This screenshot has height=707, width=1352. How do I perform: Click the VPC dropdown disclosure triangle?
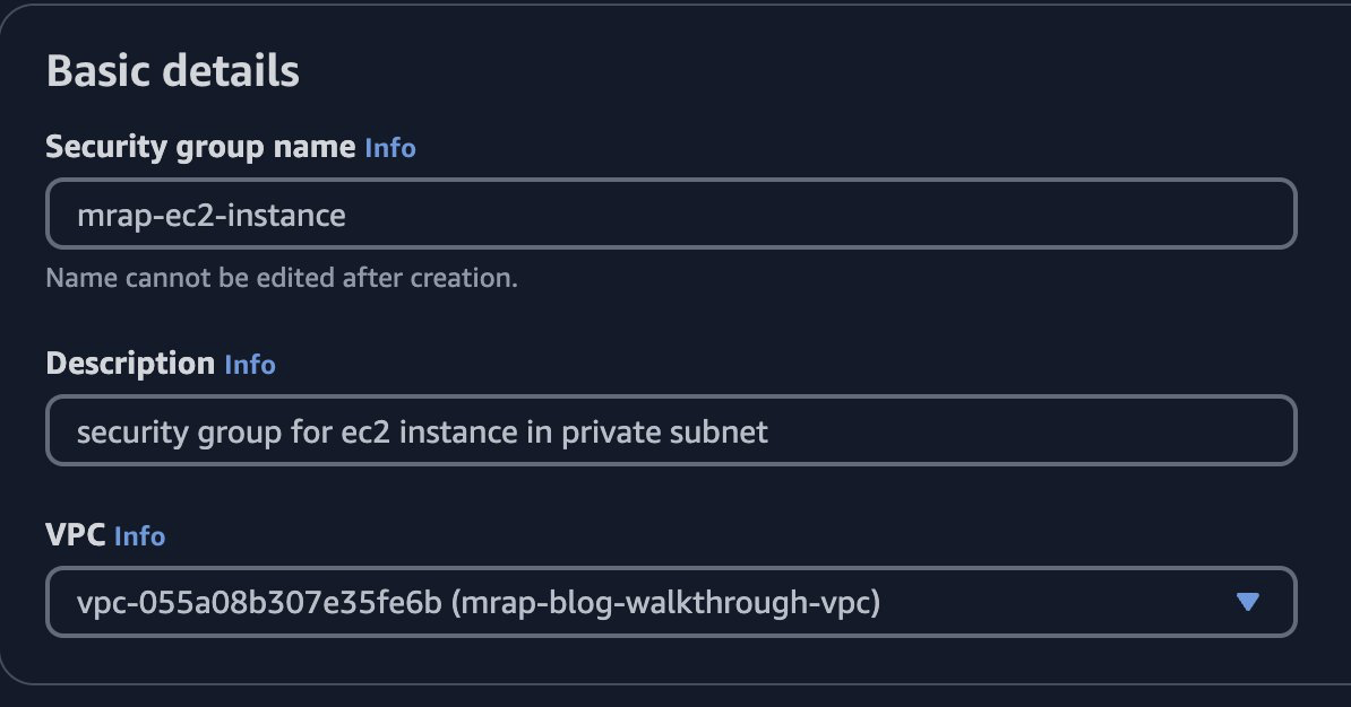click(1246, 604)
